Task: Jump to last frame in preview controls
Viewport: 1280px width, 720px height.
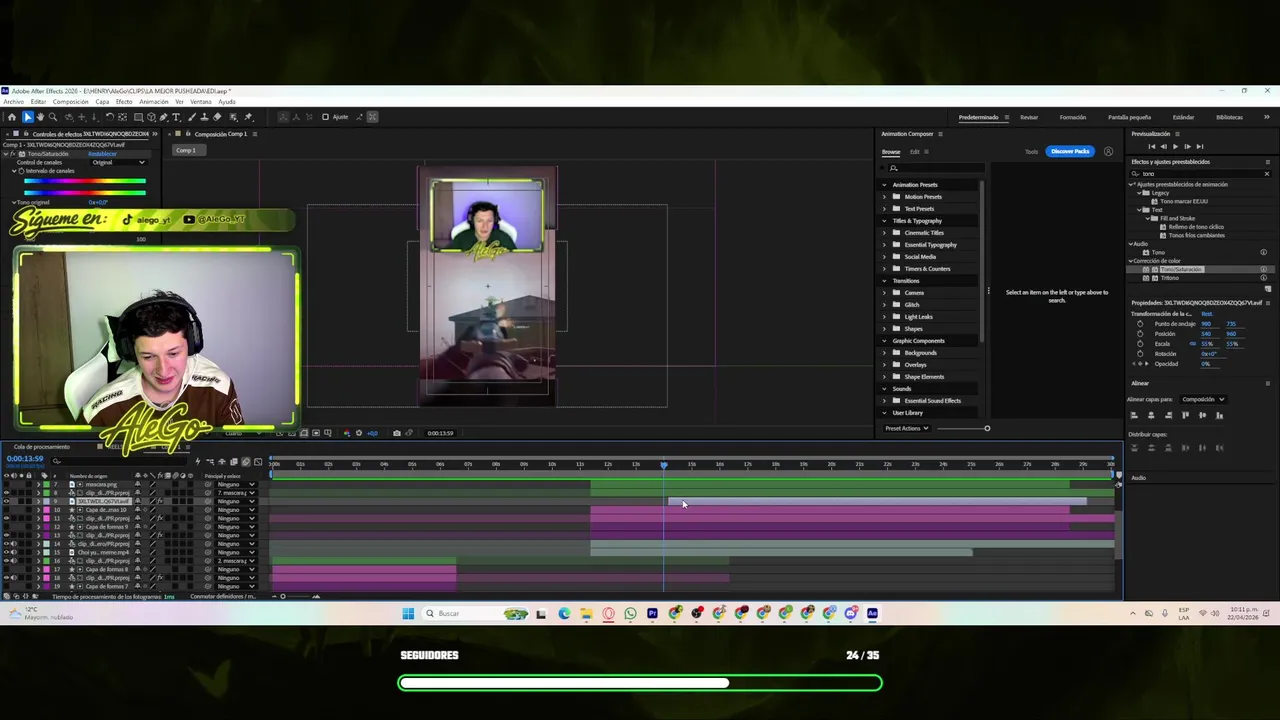Action: click(x=1200, y=147)
